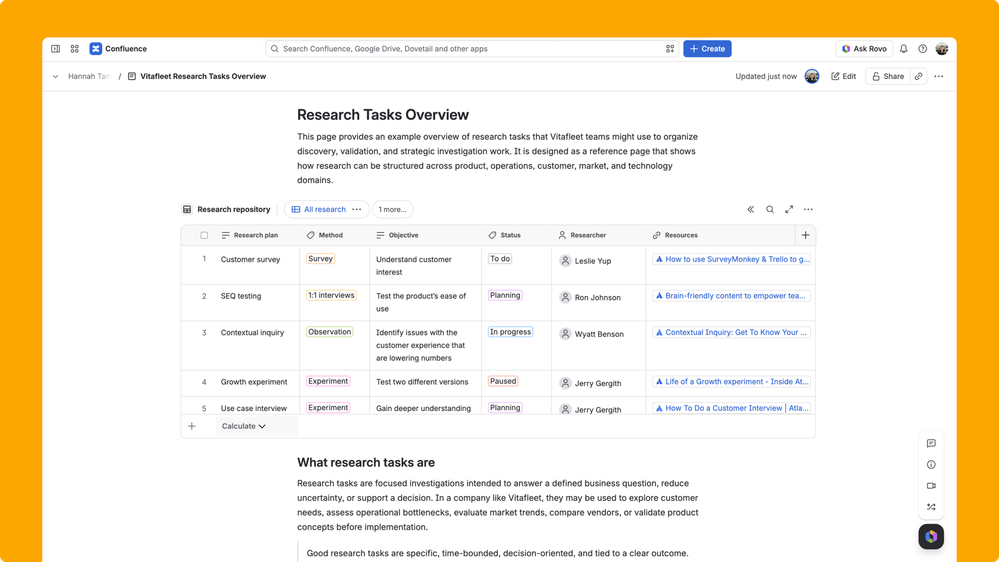Open search filter icon in search bar
The width and height of the screenshot is (999, 562).
click(670, 48)
